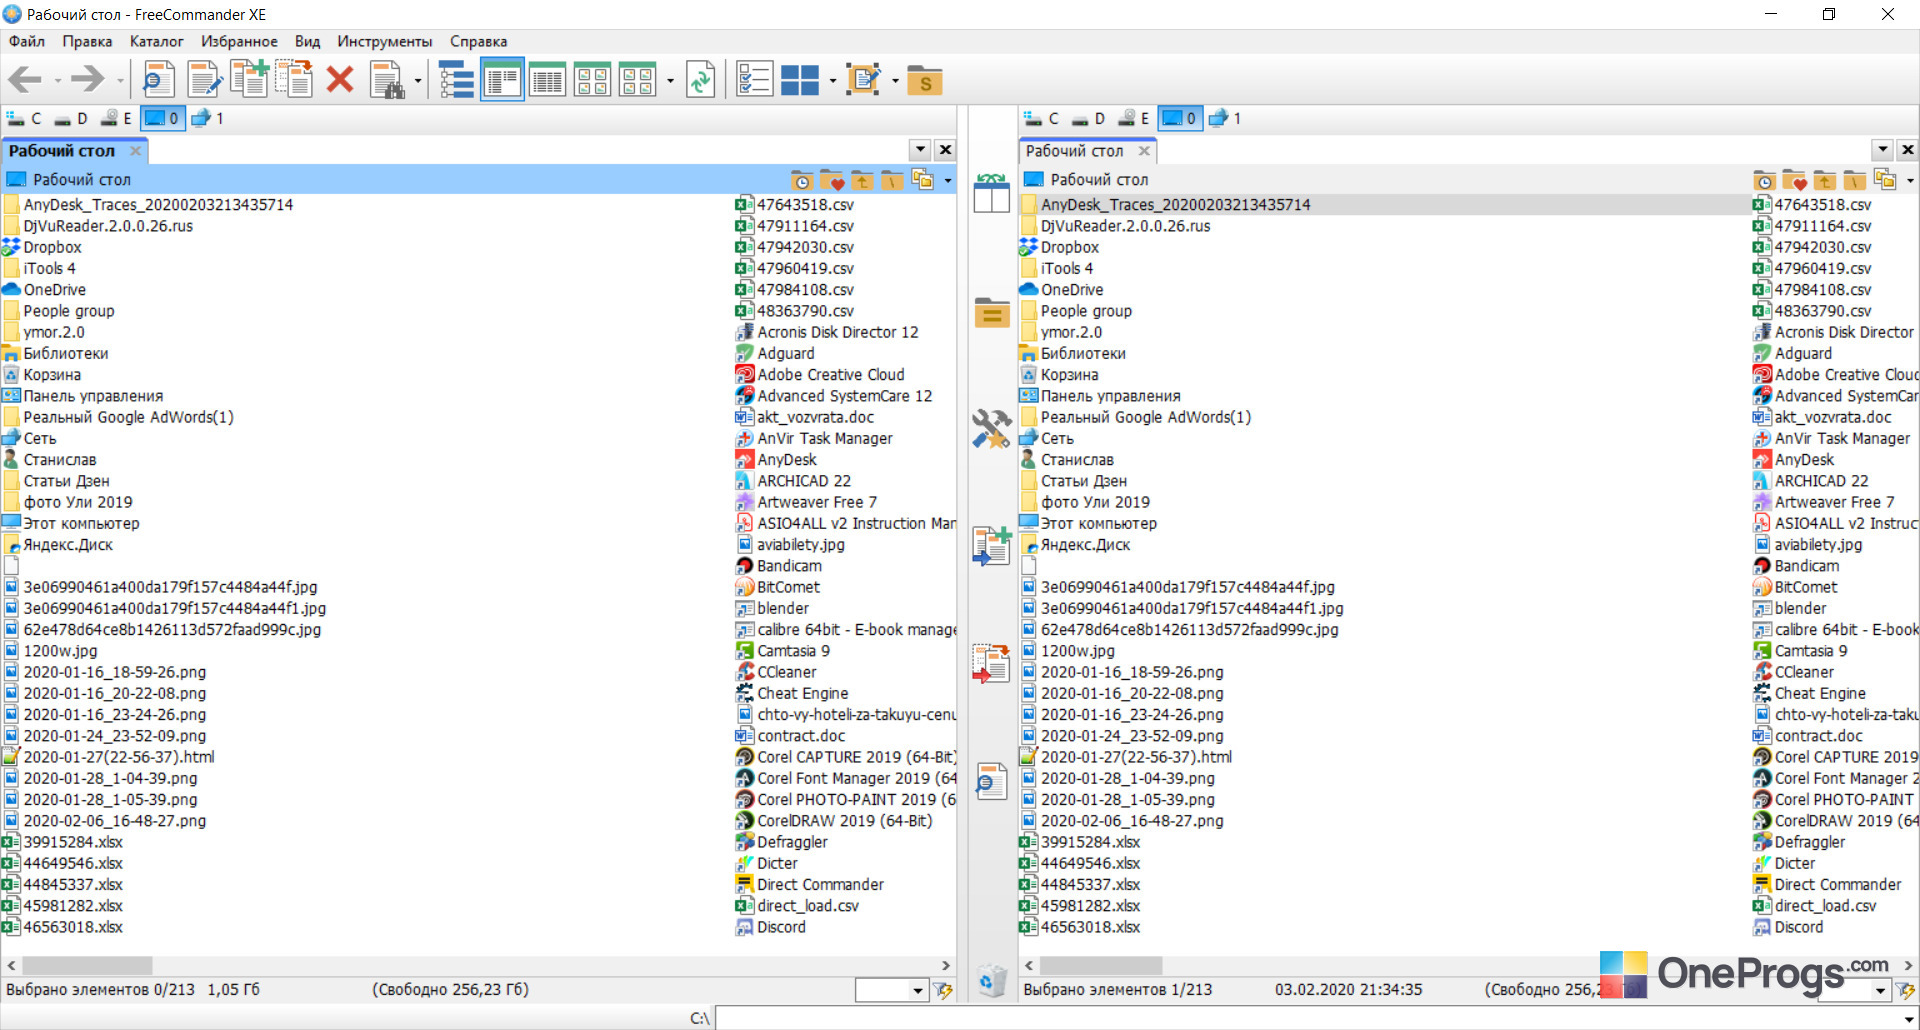The height and width of the screenshot is (1030, 1920).
Task: Select Desktop drive button 0 in right panel
Action: coord(1180,118)
